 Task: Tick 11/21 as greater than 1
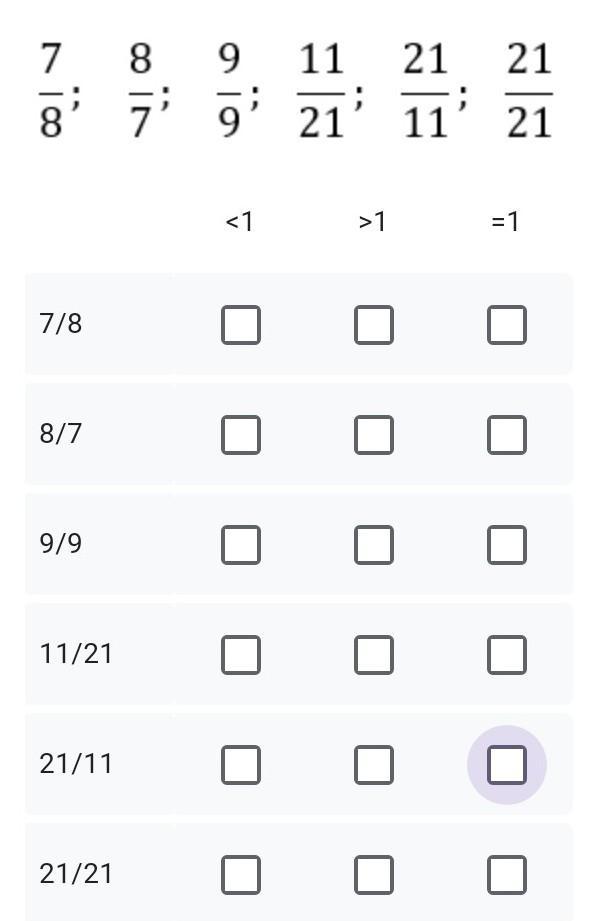(x=373, y=655)
